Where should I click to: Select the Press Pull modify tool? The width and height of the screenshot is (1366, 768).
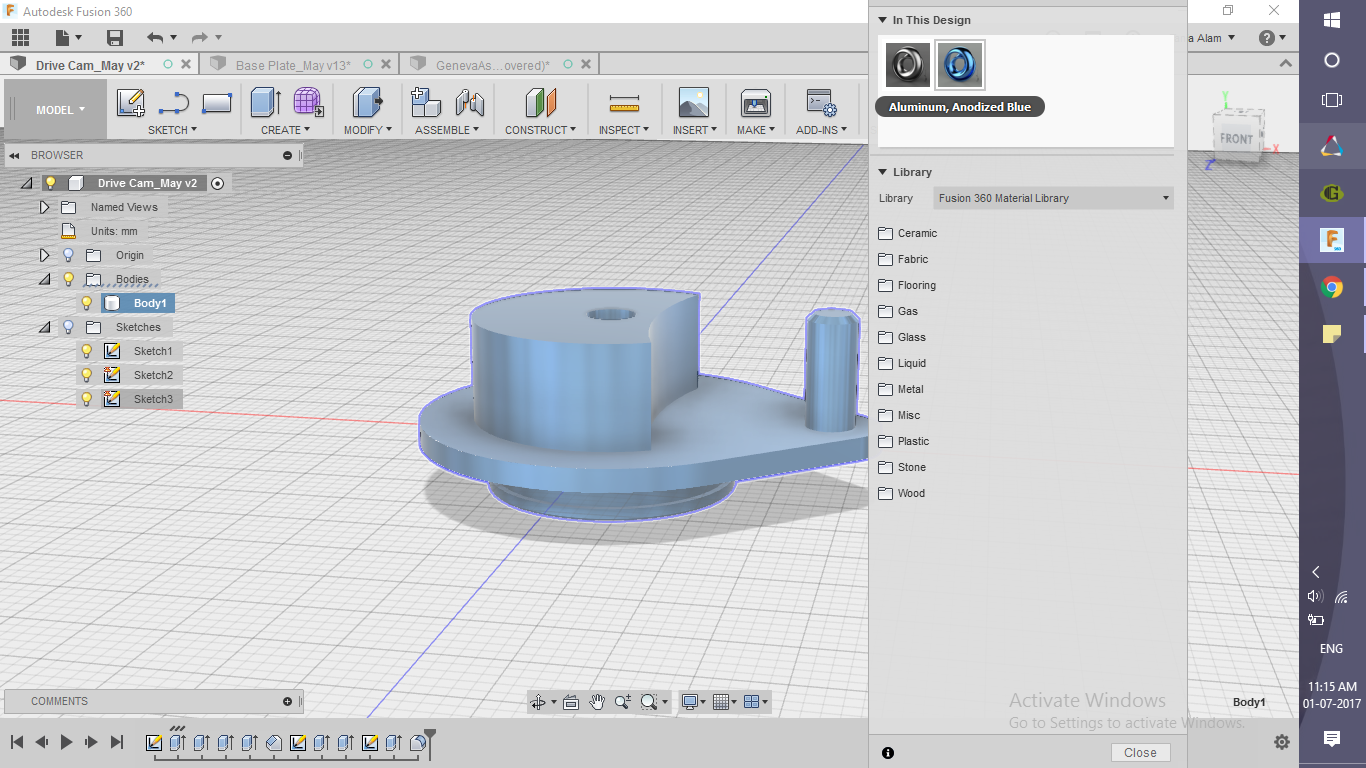(x=368, y=103)
